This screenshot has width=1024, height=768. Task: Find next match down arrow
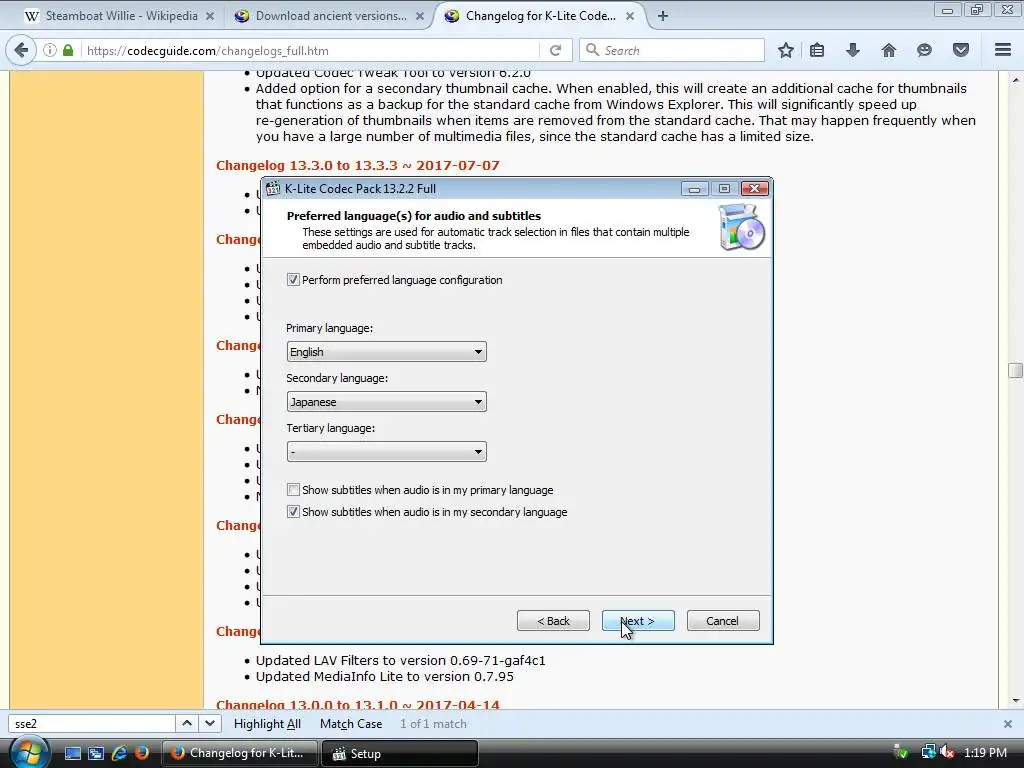[x=210, y=723]
